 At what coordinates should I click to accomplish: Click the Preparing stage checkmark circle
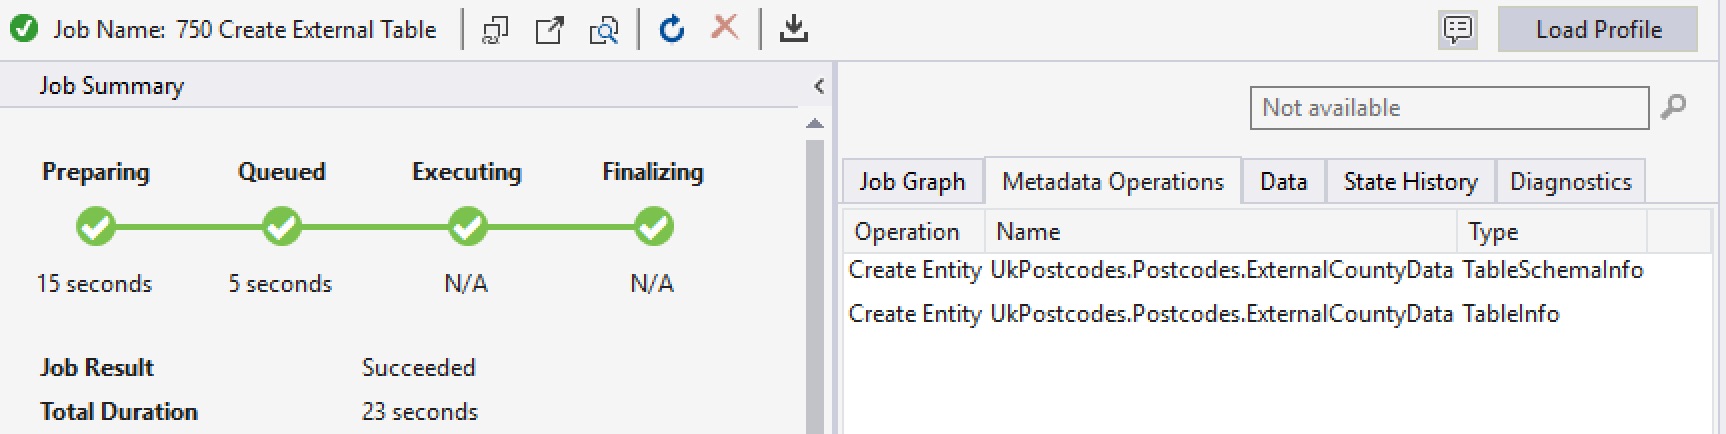pos(96,227)
